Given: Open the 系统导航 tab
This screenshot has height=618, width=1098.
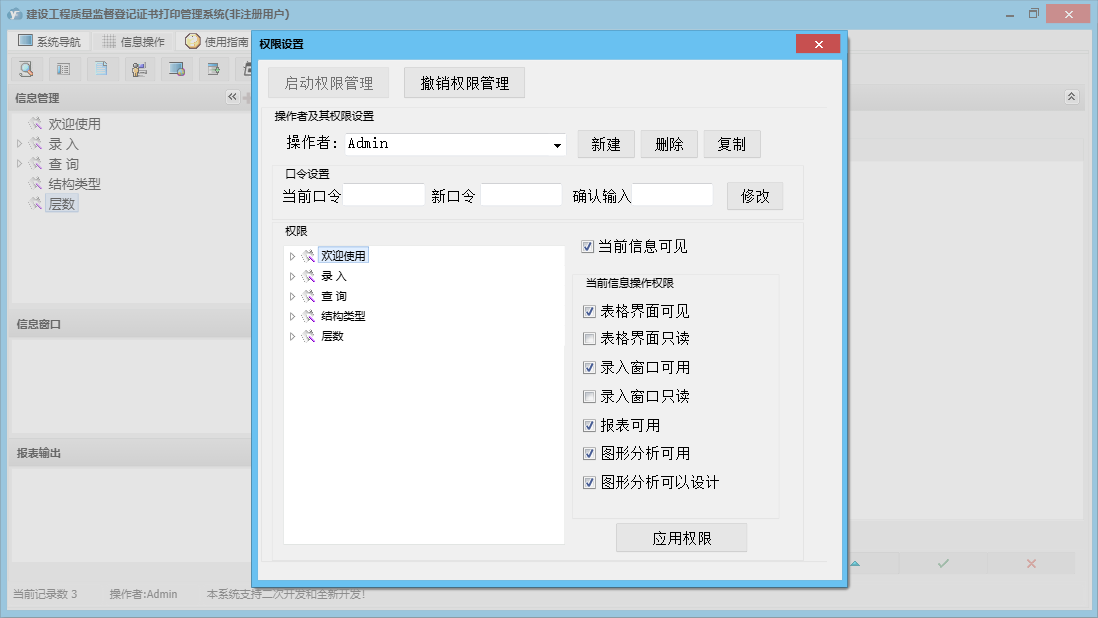Looking at the screenshot, I should (50, 41).
